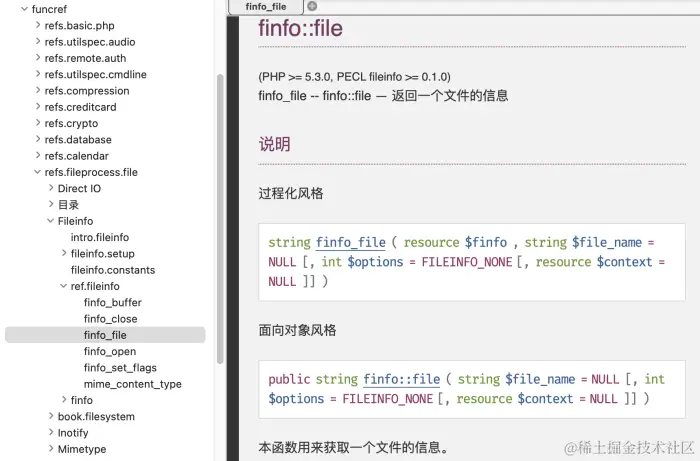Collapse refs.fileprocess.file chevron
Screen dimensions: 700x461
point(38,172)
